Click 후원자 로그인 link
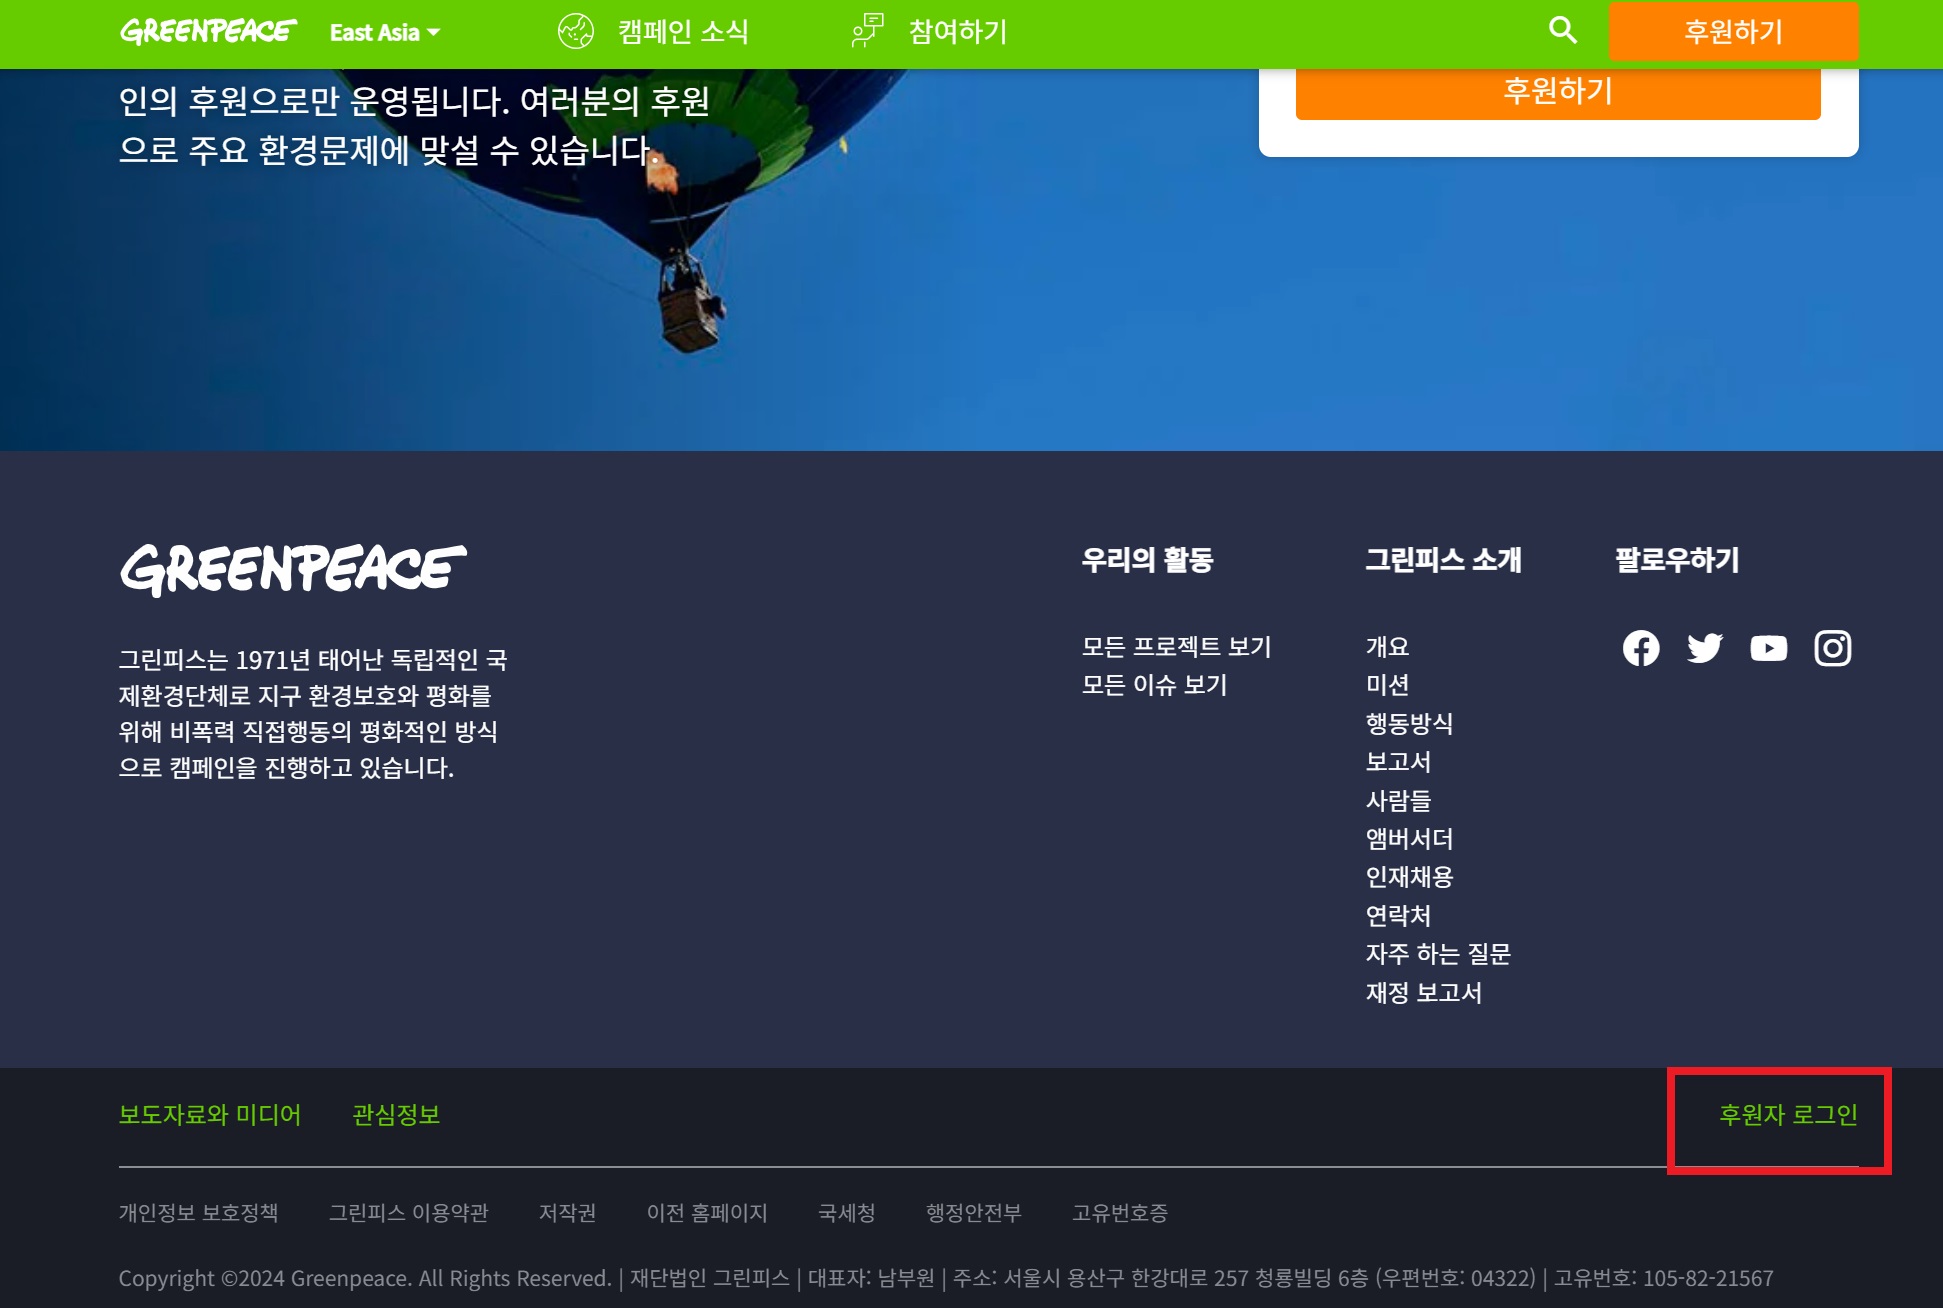 tap(1788, 1115)
